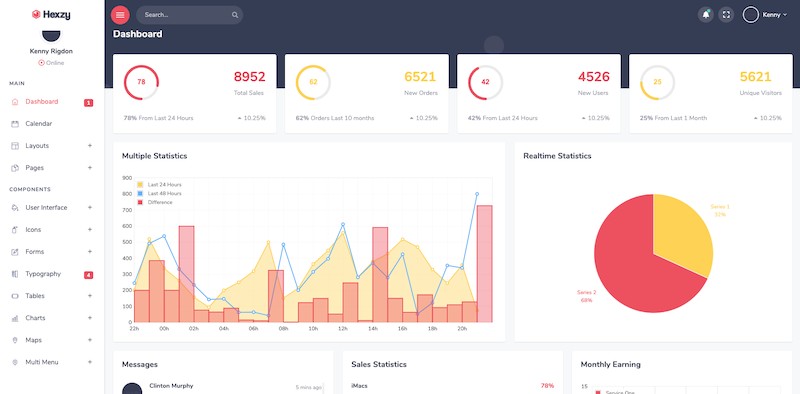Expand the Pages submenu plus
The height and width of the screenshot is (394, 800).
point(90,167)
